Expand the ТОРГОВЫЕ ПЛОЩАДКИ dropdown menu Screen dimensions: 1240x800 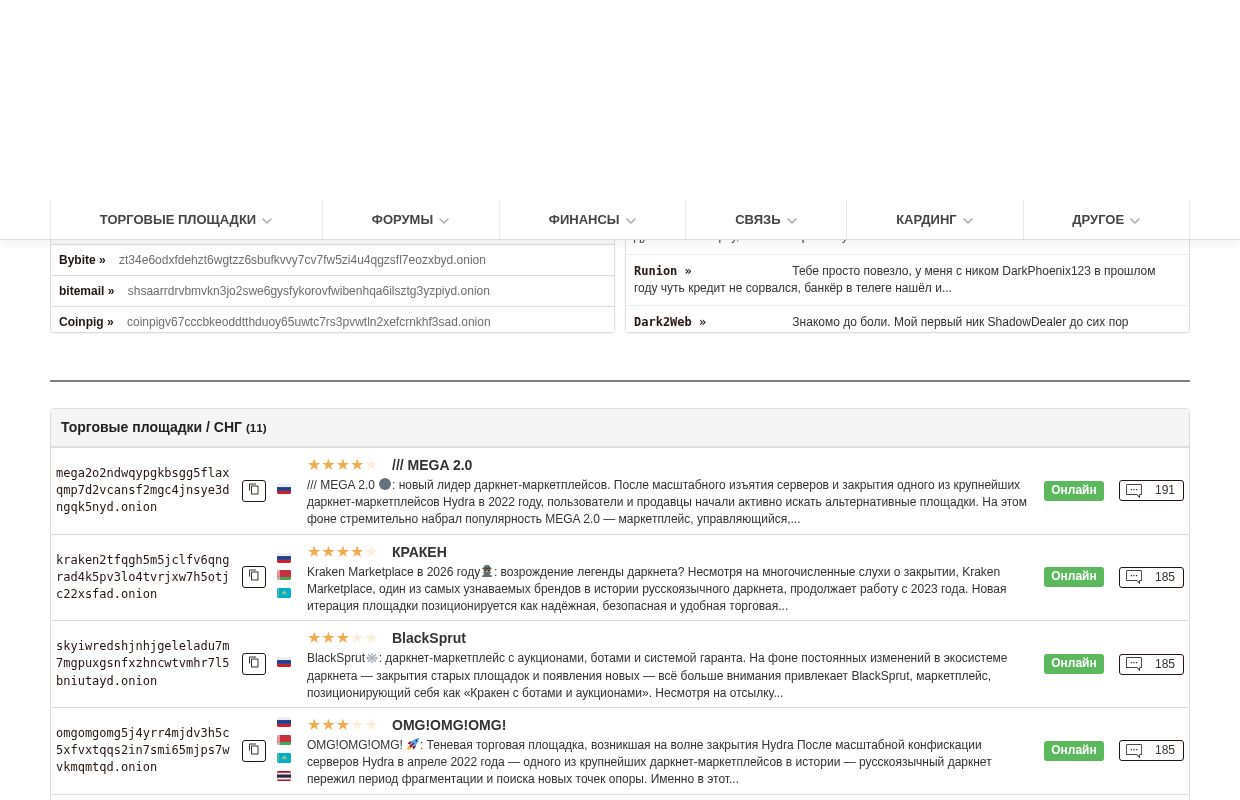[186, 220]
